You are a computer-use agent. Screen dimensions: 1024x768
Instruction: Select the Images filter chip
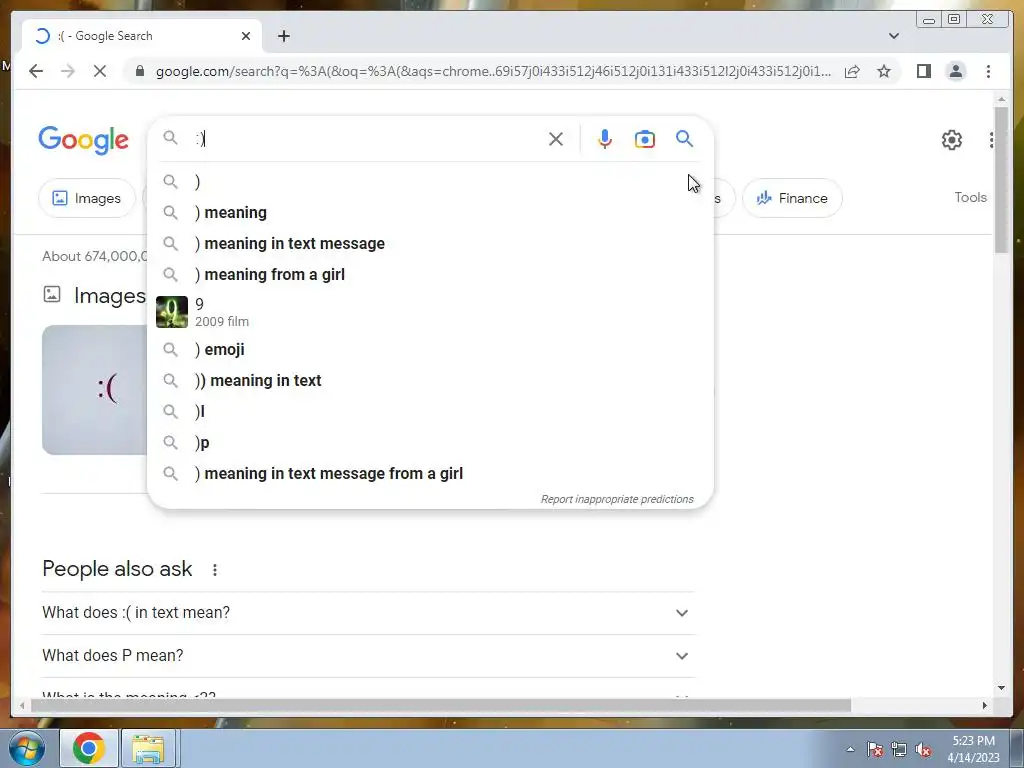tap(86, 198)
